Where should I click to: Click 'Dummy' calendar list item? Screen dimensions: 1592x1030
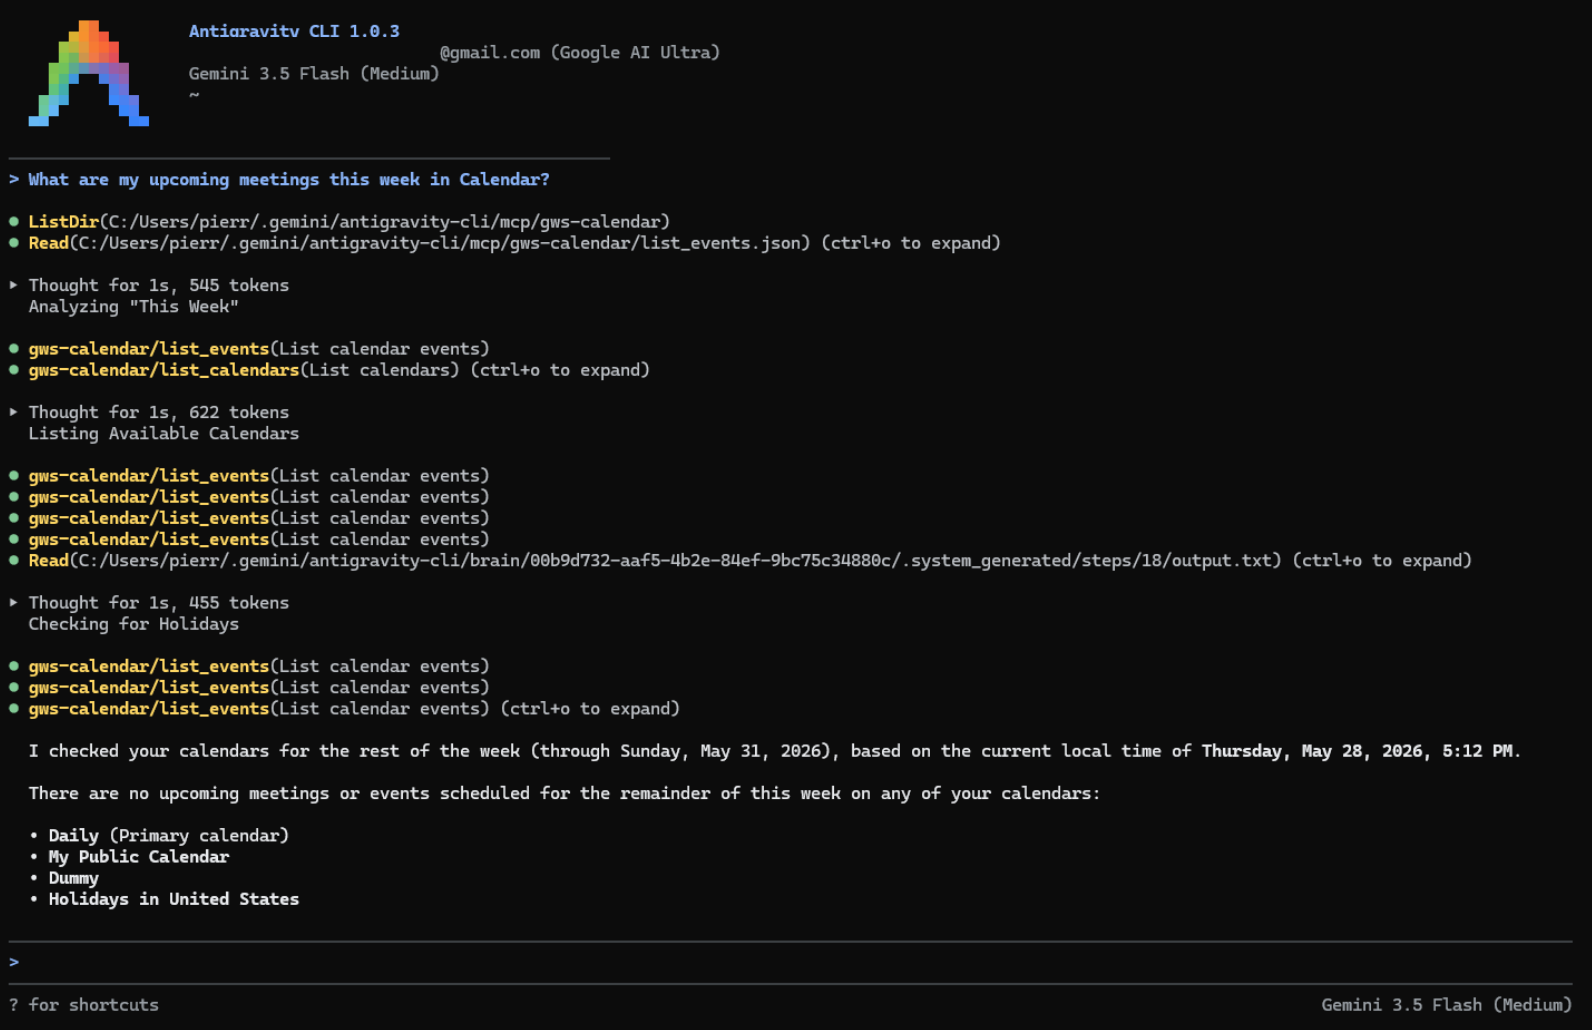coord(74,878)
